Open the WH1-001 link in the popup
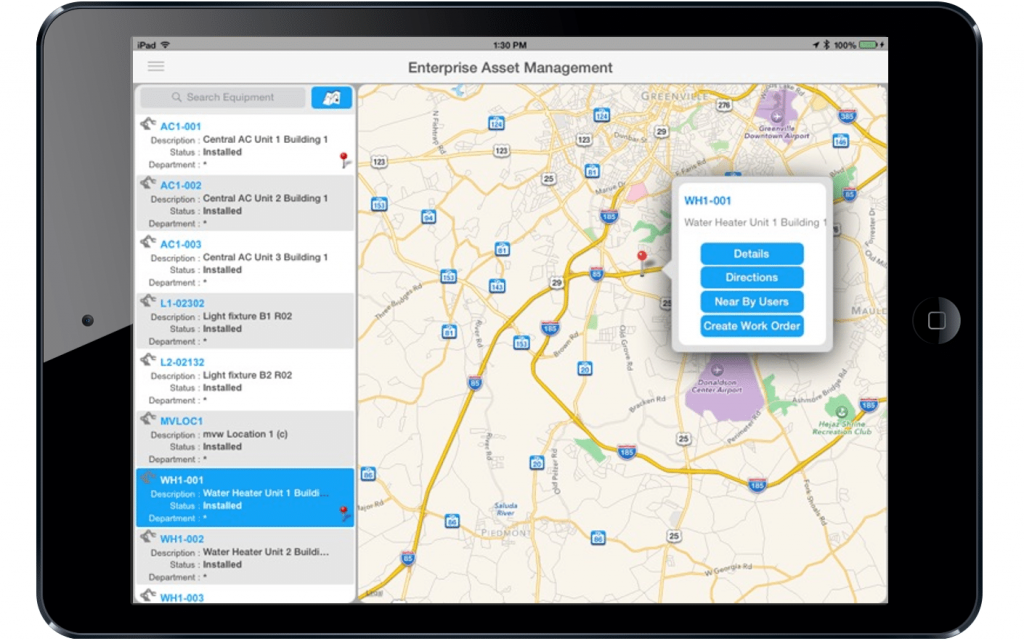Viewport: 1024px width, 641px height. click(708, 200)
